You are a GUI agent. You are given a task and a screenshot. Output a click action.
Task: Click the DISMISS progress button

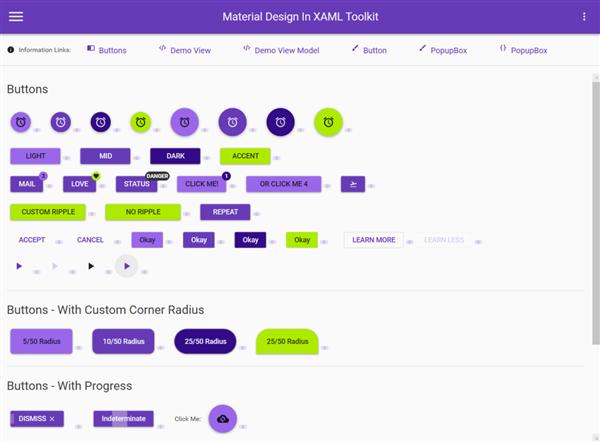coord(37,419)
